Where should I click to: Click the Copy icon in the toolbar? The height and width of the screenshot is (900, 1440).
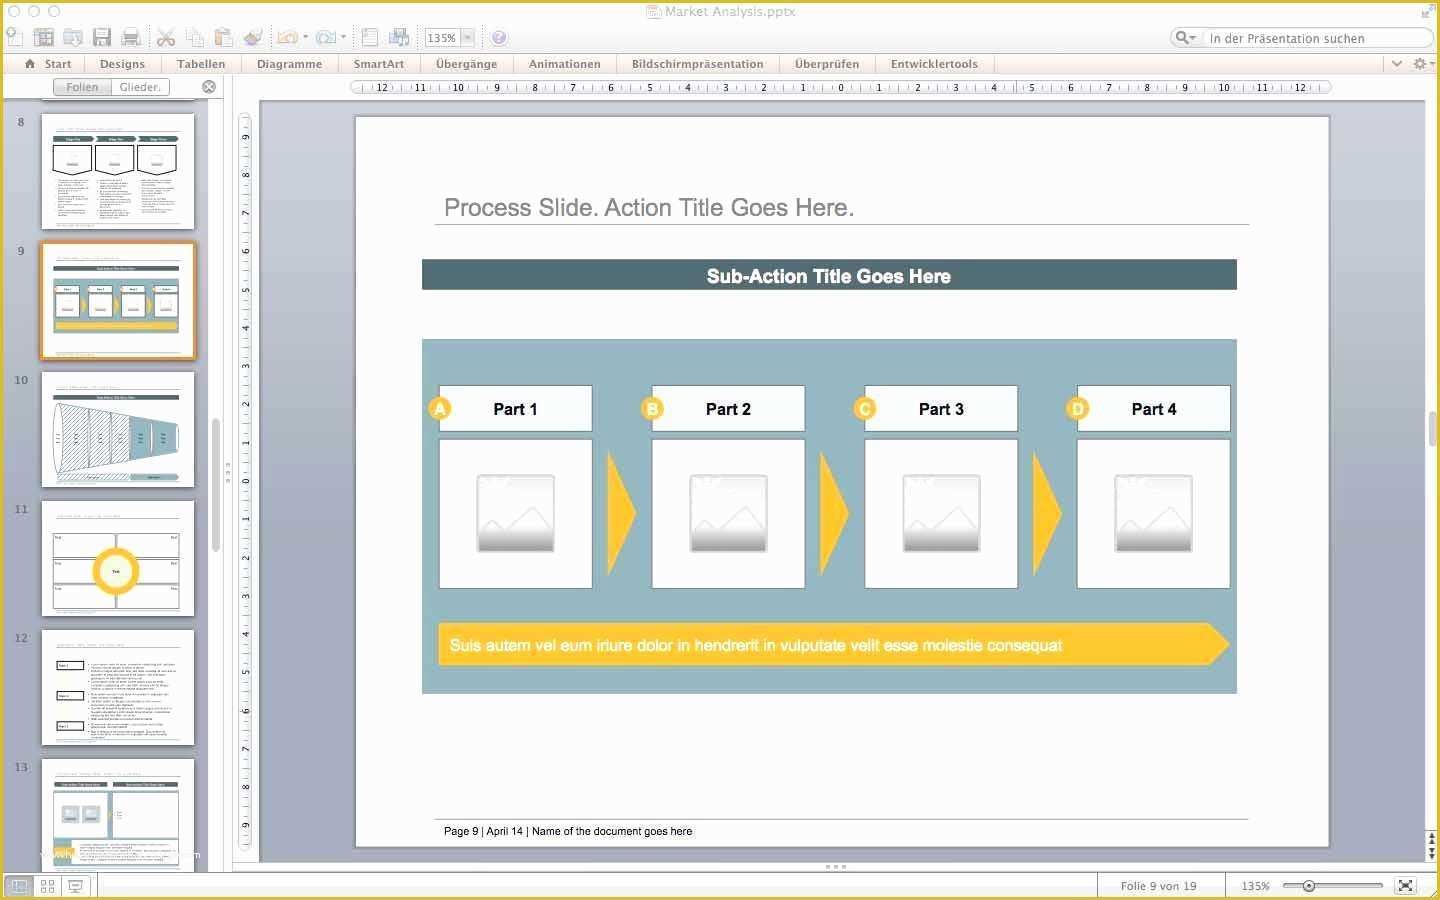tap(196, 37)
